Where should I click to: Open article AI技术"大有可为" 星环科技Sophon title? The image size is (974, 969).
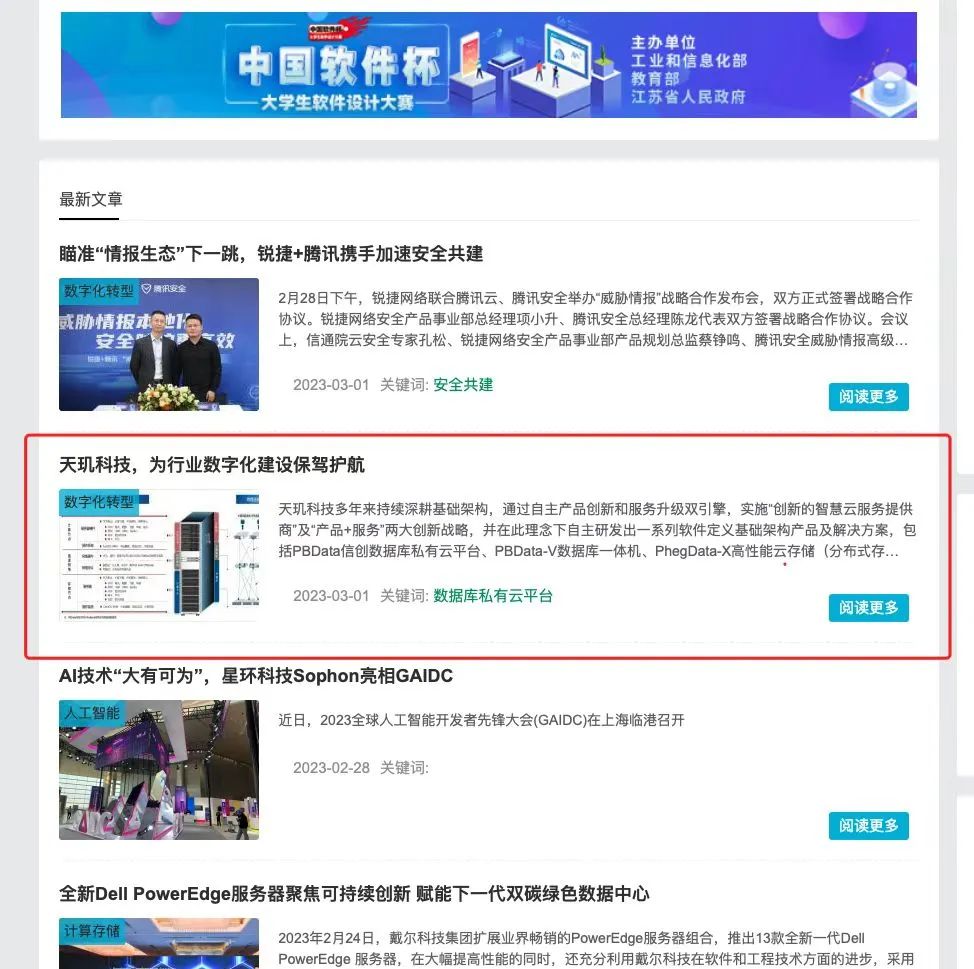pyautogui.click(x=256, y=676)
